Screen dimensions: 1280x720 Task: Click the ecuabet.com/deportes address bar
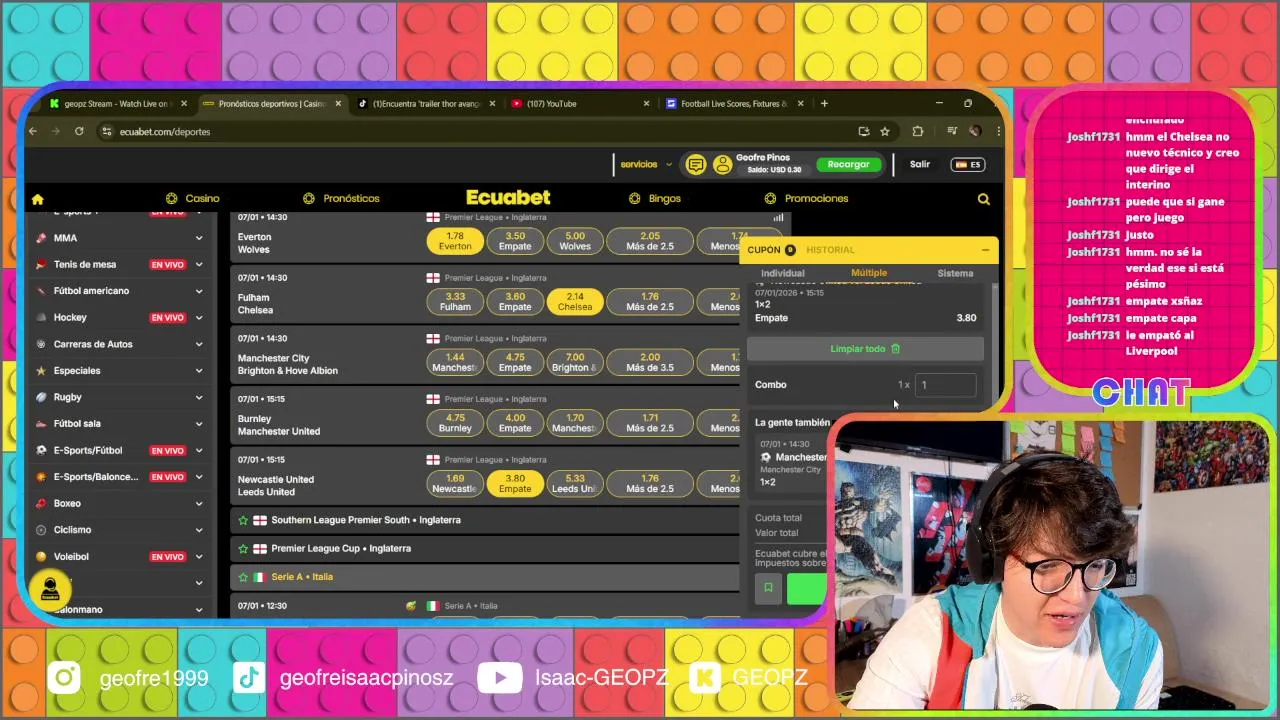click(480, 131)
